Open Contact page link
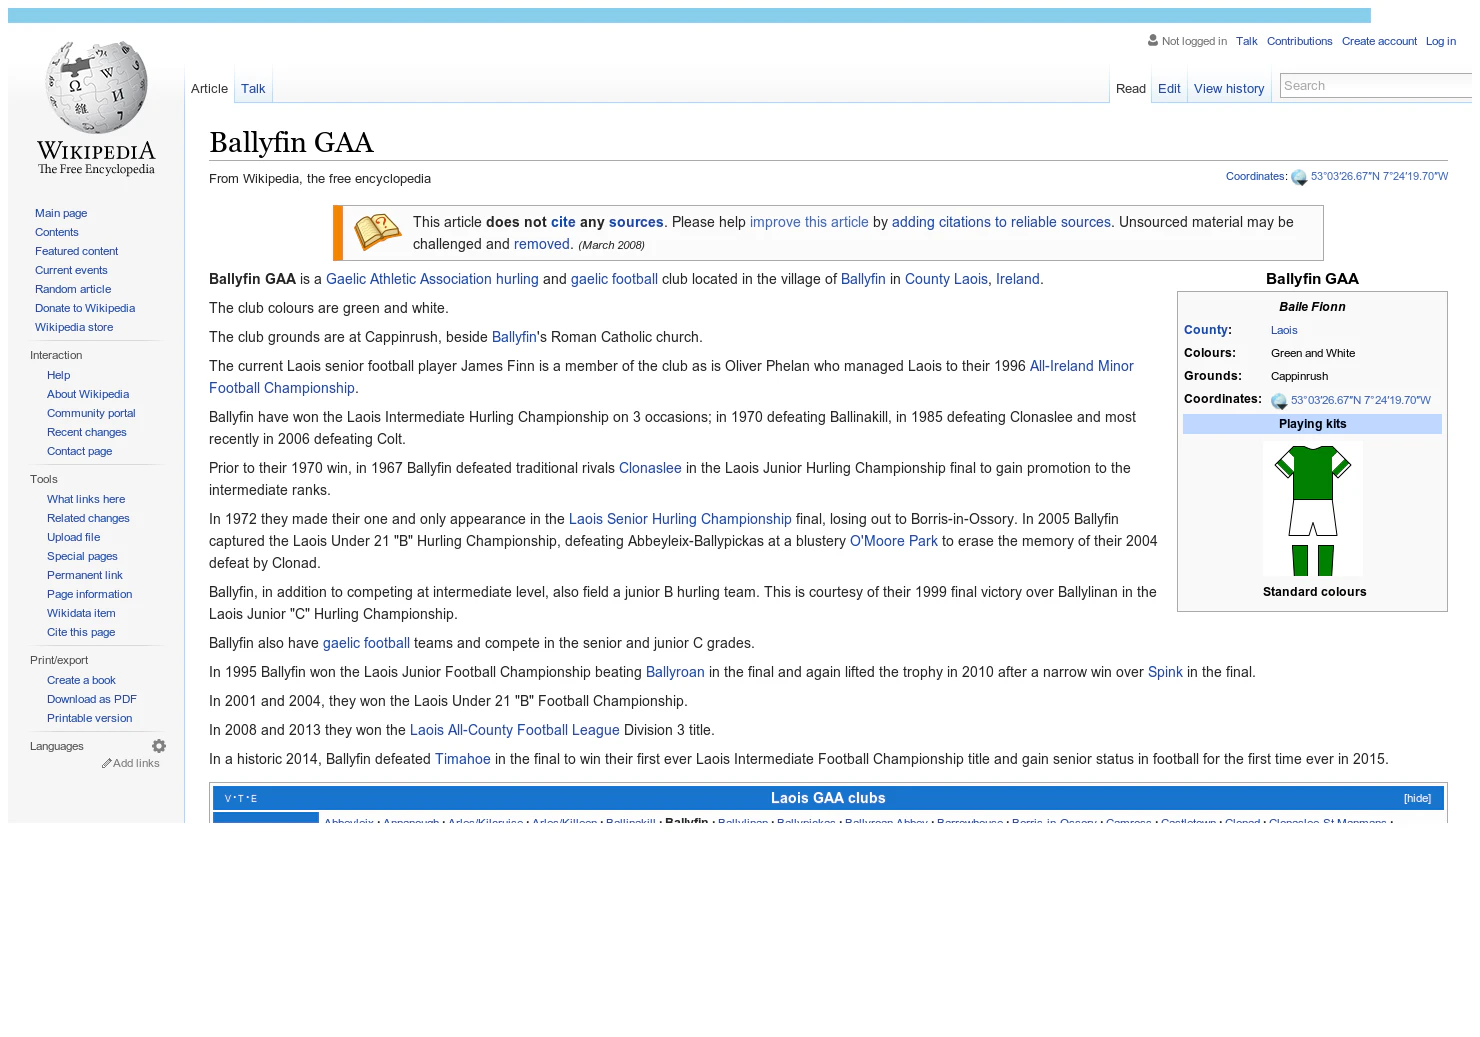The image size is (1480, 1037). coord(79,451)
